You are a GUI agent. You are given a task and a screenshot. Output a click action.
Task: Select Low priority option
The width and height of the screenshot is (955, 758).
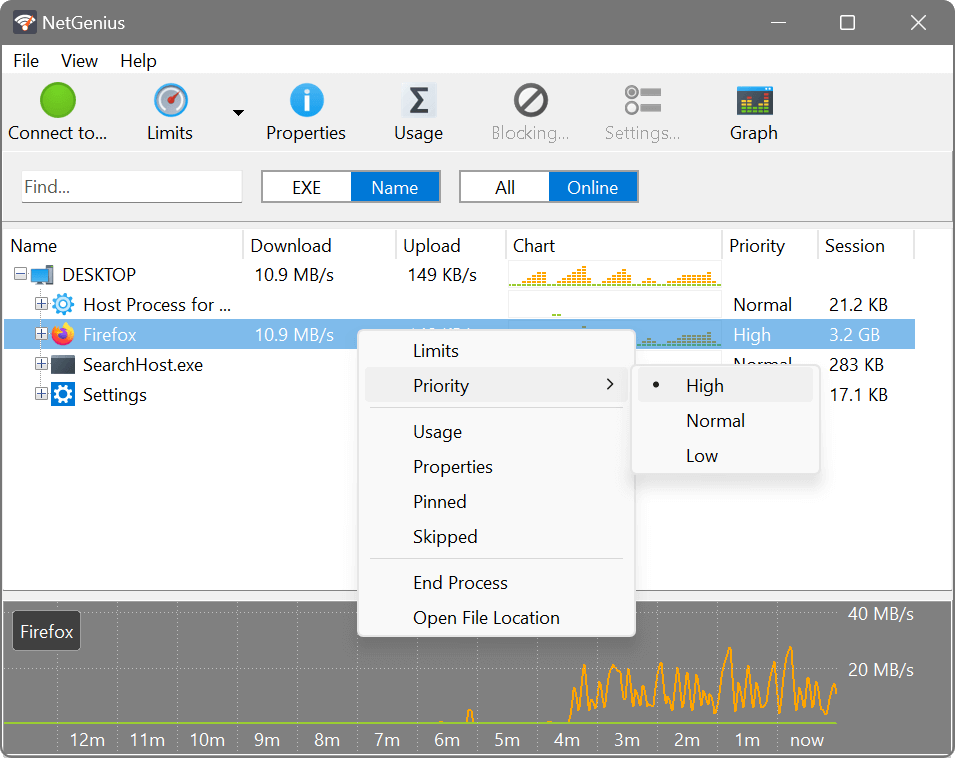coord(725,455)
